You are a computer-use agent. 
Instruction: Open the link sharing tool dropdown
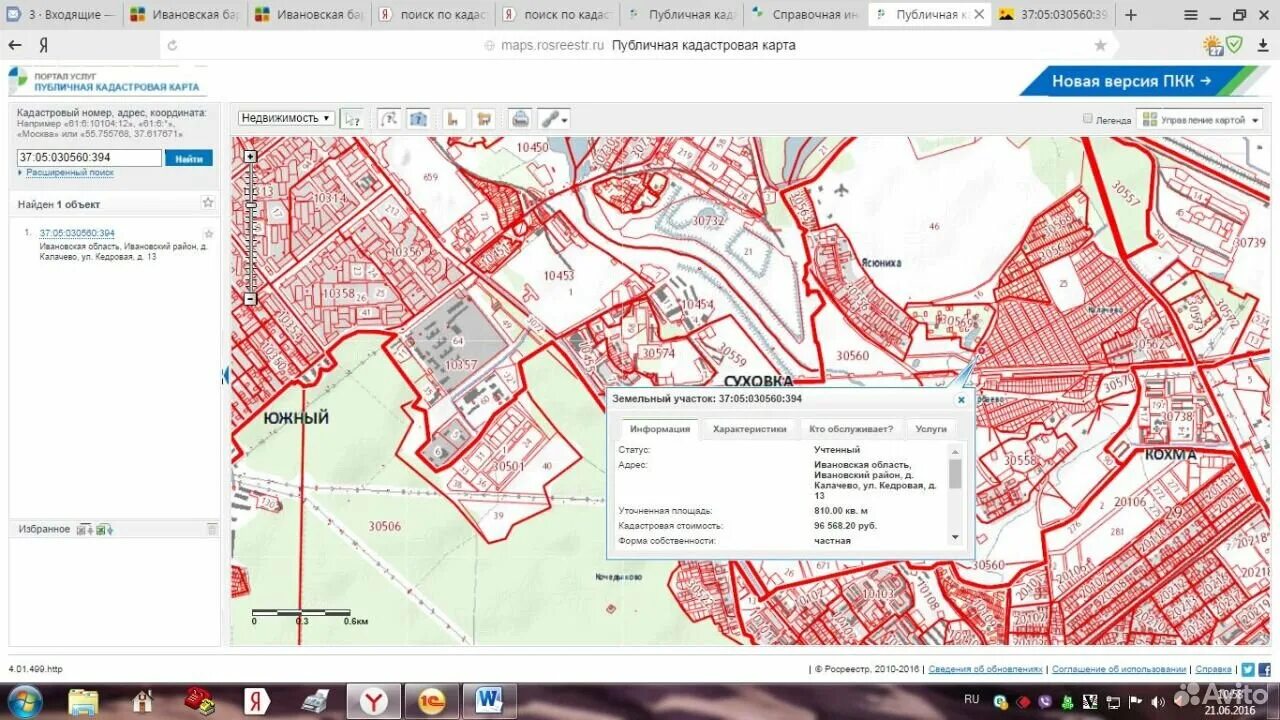tap(554, 118)
